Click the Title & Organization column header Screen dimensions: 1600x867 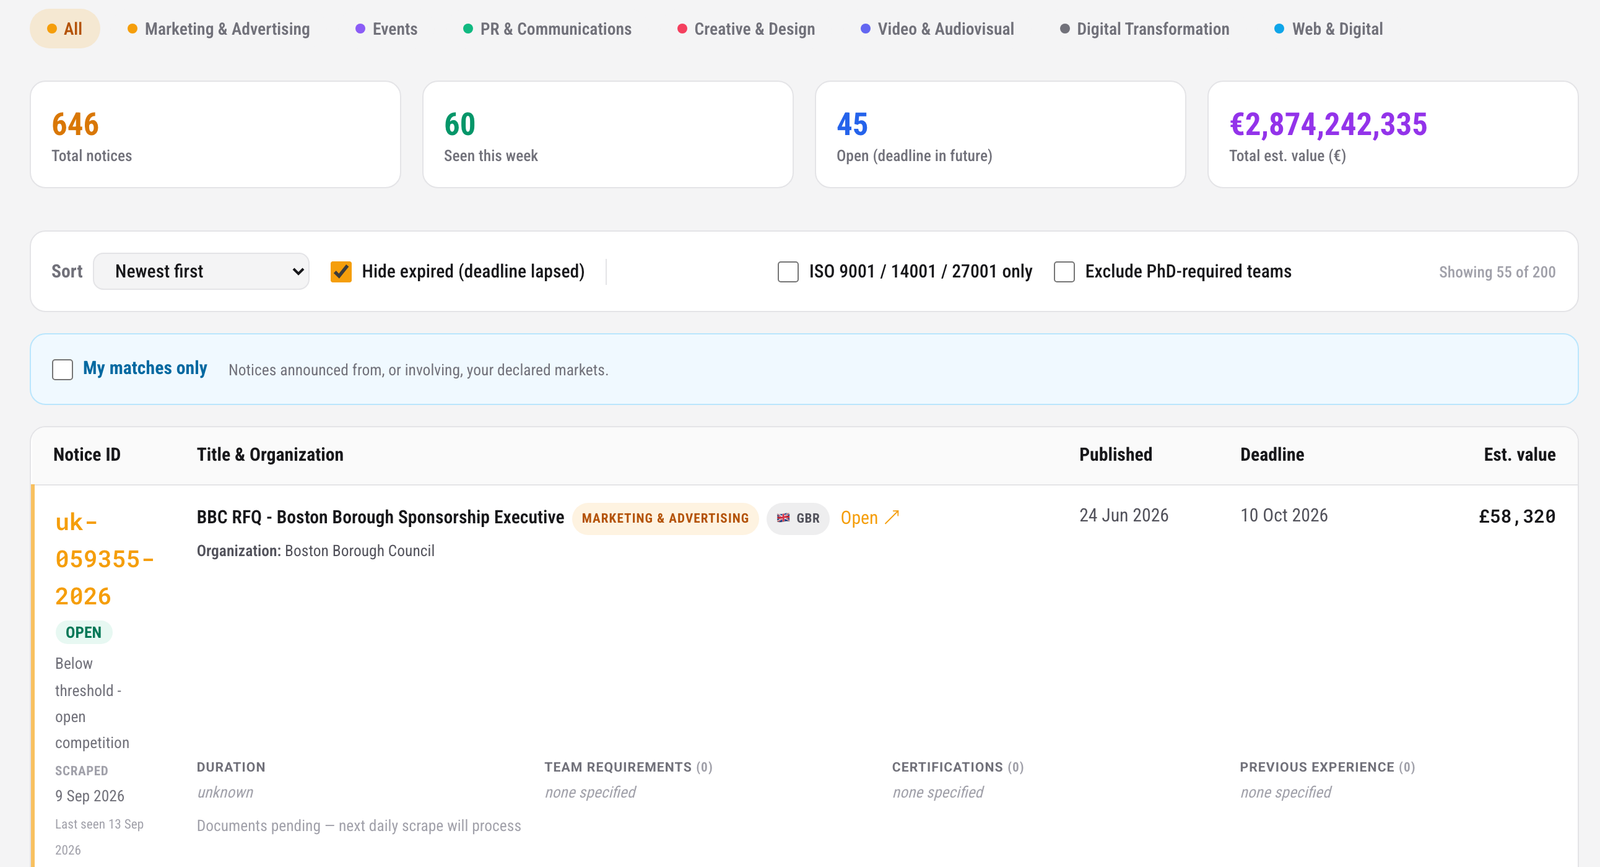point(270,454)
